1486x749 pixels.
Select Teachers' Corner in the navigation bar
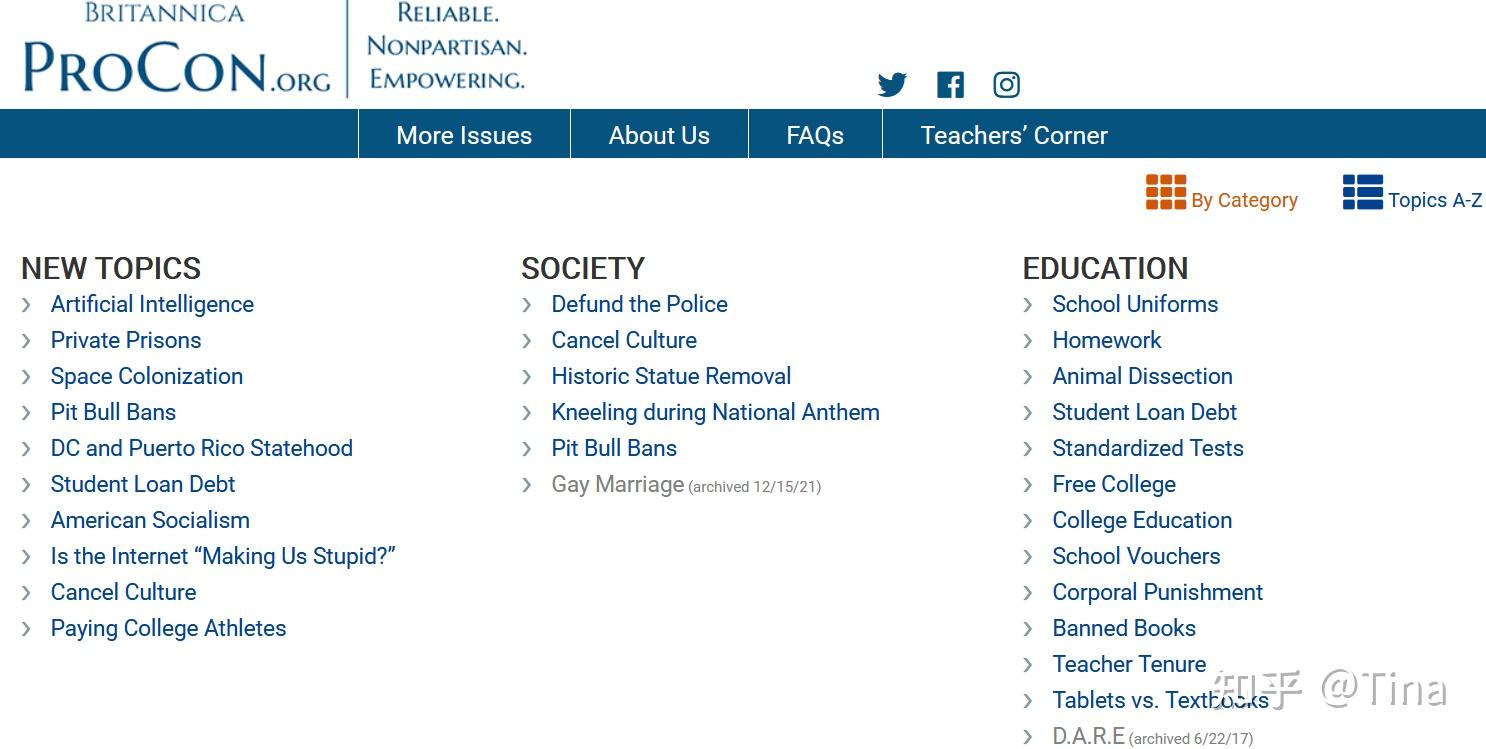tap(1014, 135)
